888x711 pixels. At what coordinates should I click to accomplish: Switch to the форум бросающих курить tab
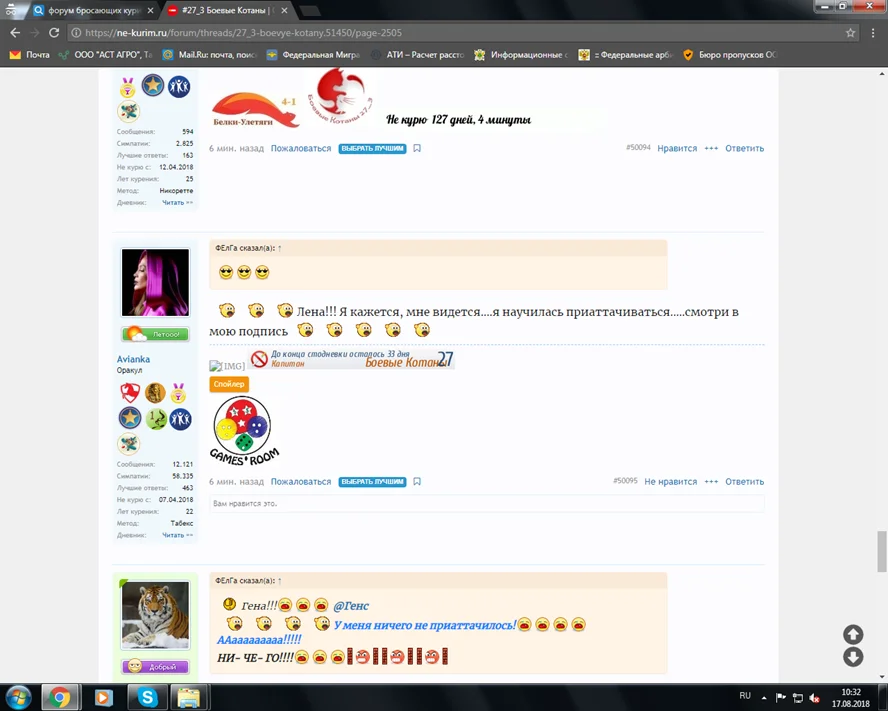point(93,11)
